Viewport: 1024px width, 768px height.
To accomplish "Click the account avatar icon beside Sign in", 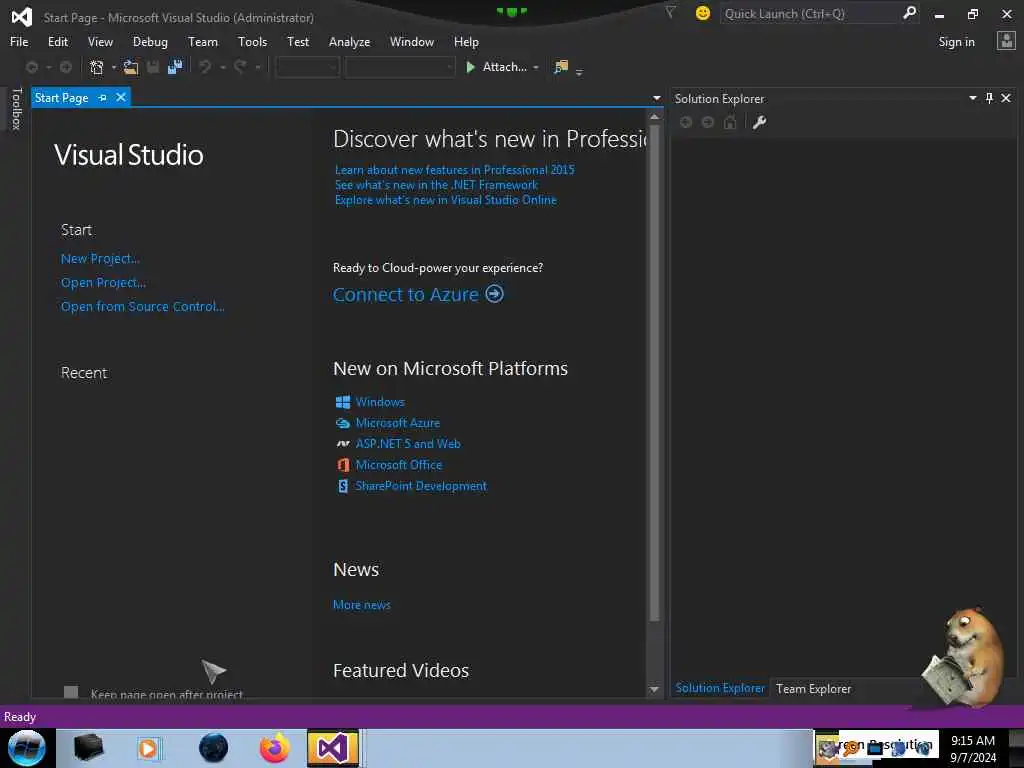I will (x=1006, y=41).
